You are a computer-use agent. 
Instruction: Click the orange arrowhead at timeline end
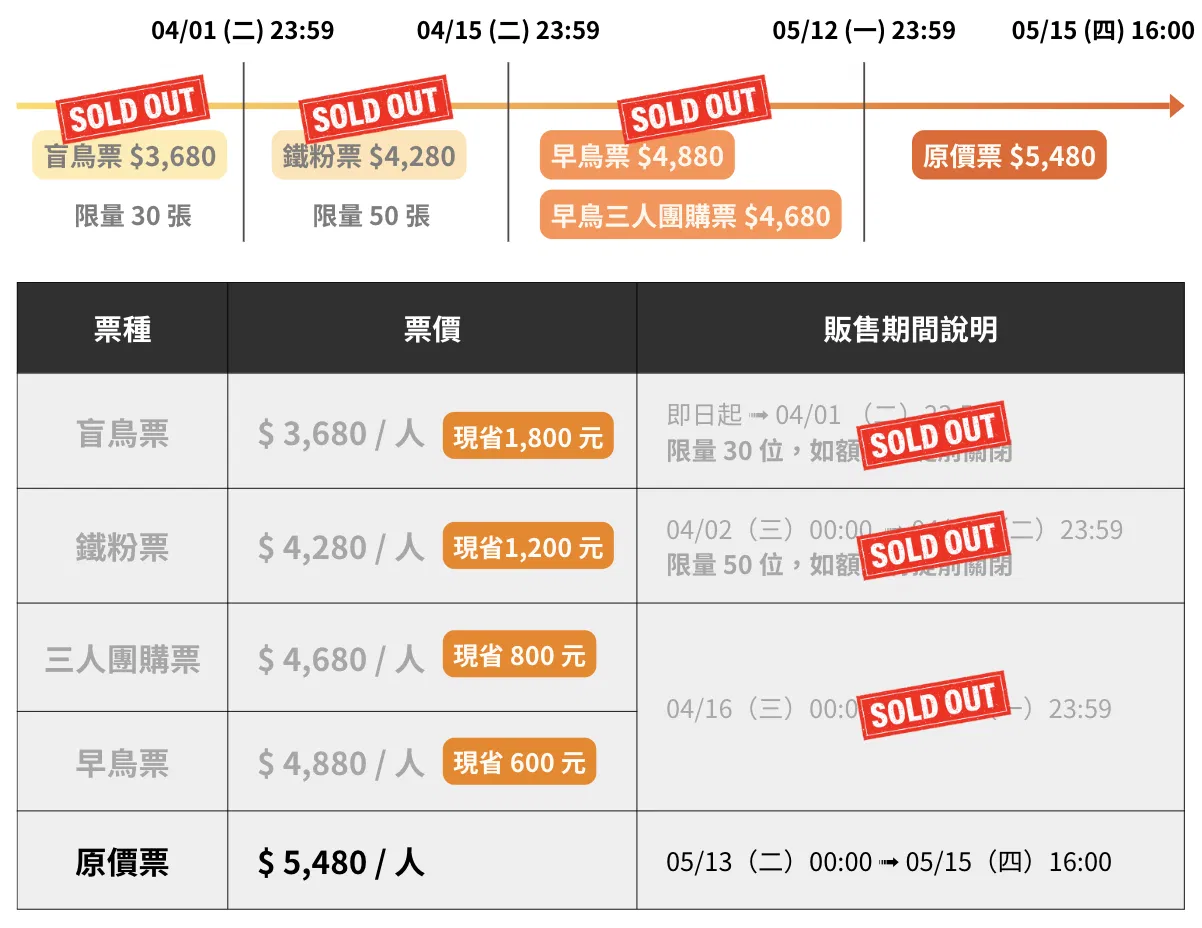(x=1177, y=105)
